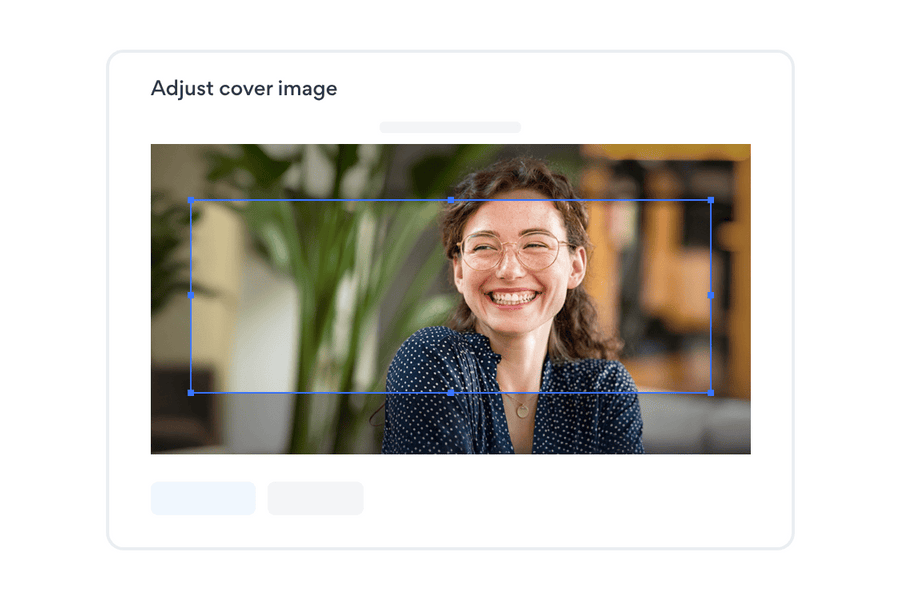Click the right-middle crop handle
The image size is (900, 600).
coord(711,295)
